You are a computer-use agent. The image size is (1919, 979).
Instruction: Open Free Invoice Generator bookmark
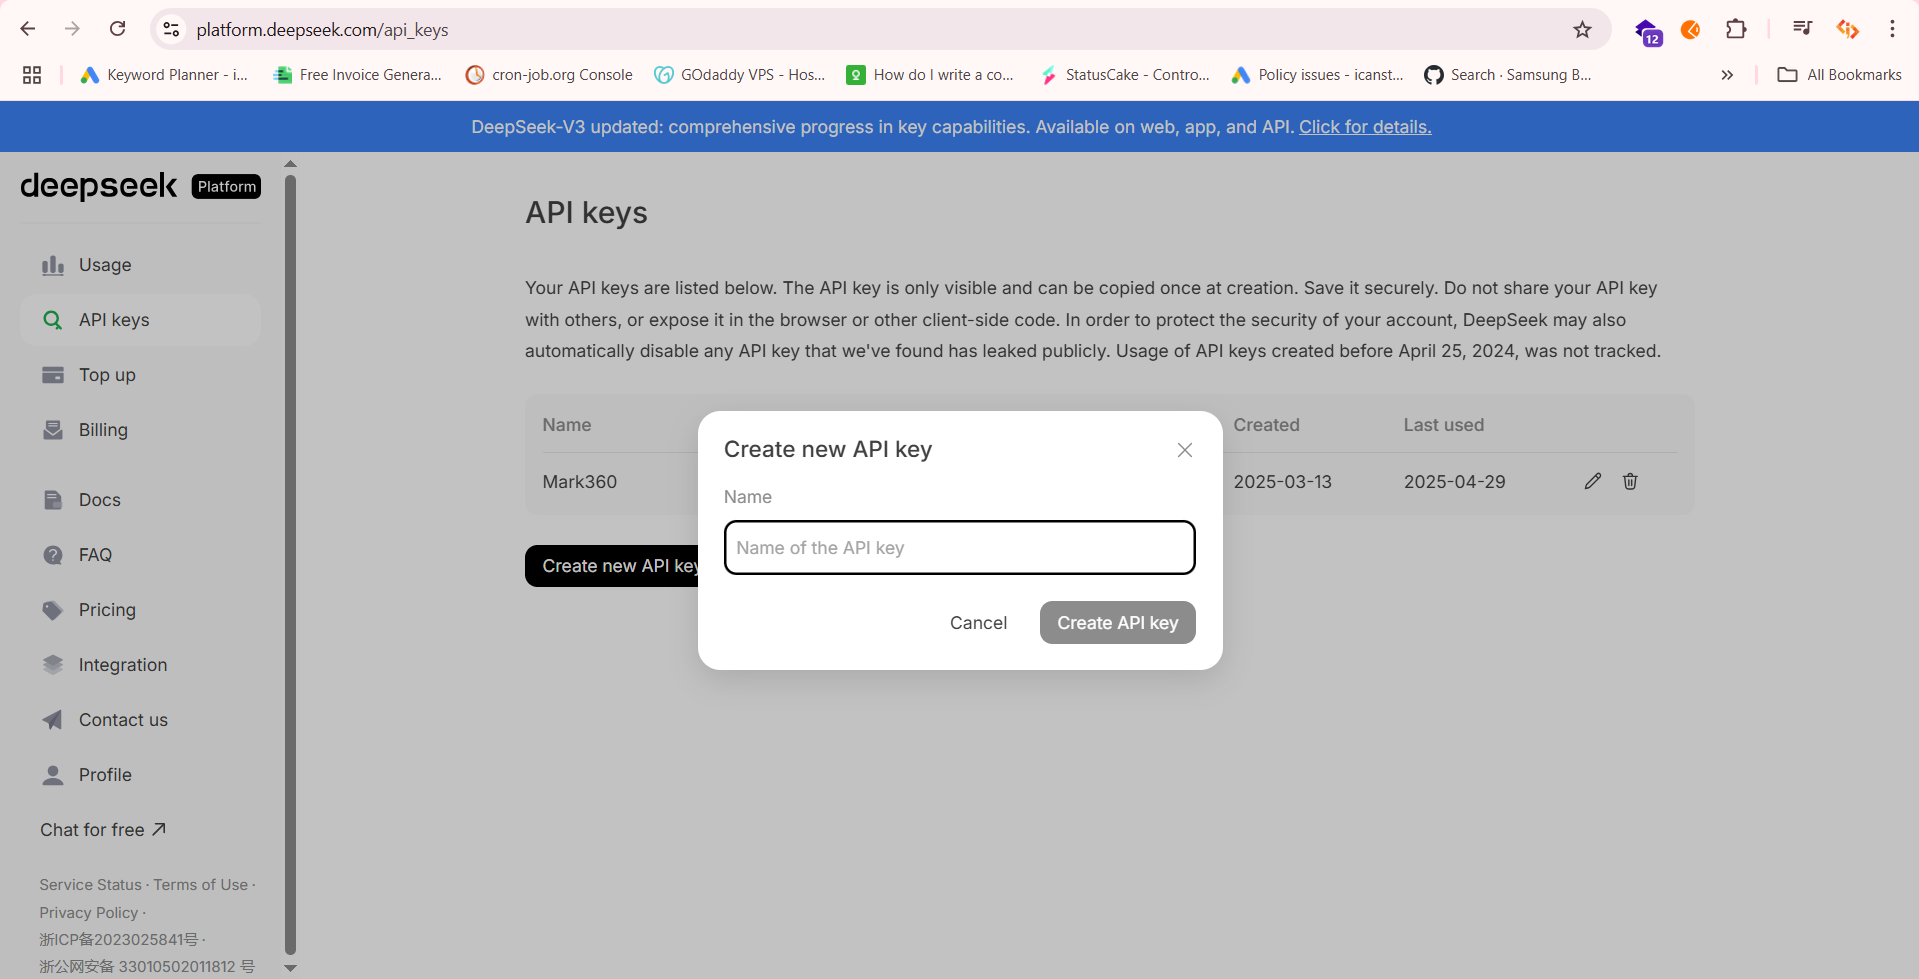(358, 75)
